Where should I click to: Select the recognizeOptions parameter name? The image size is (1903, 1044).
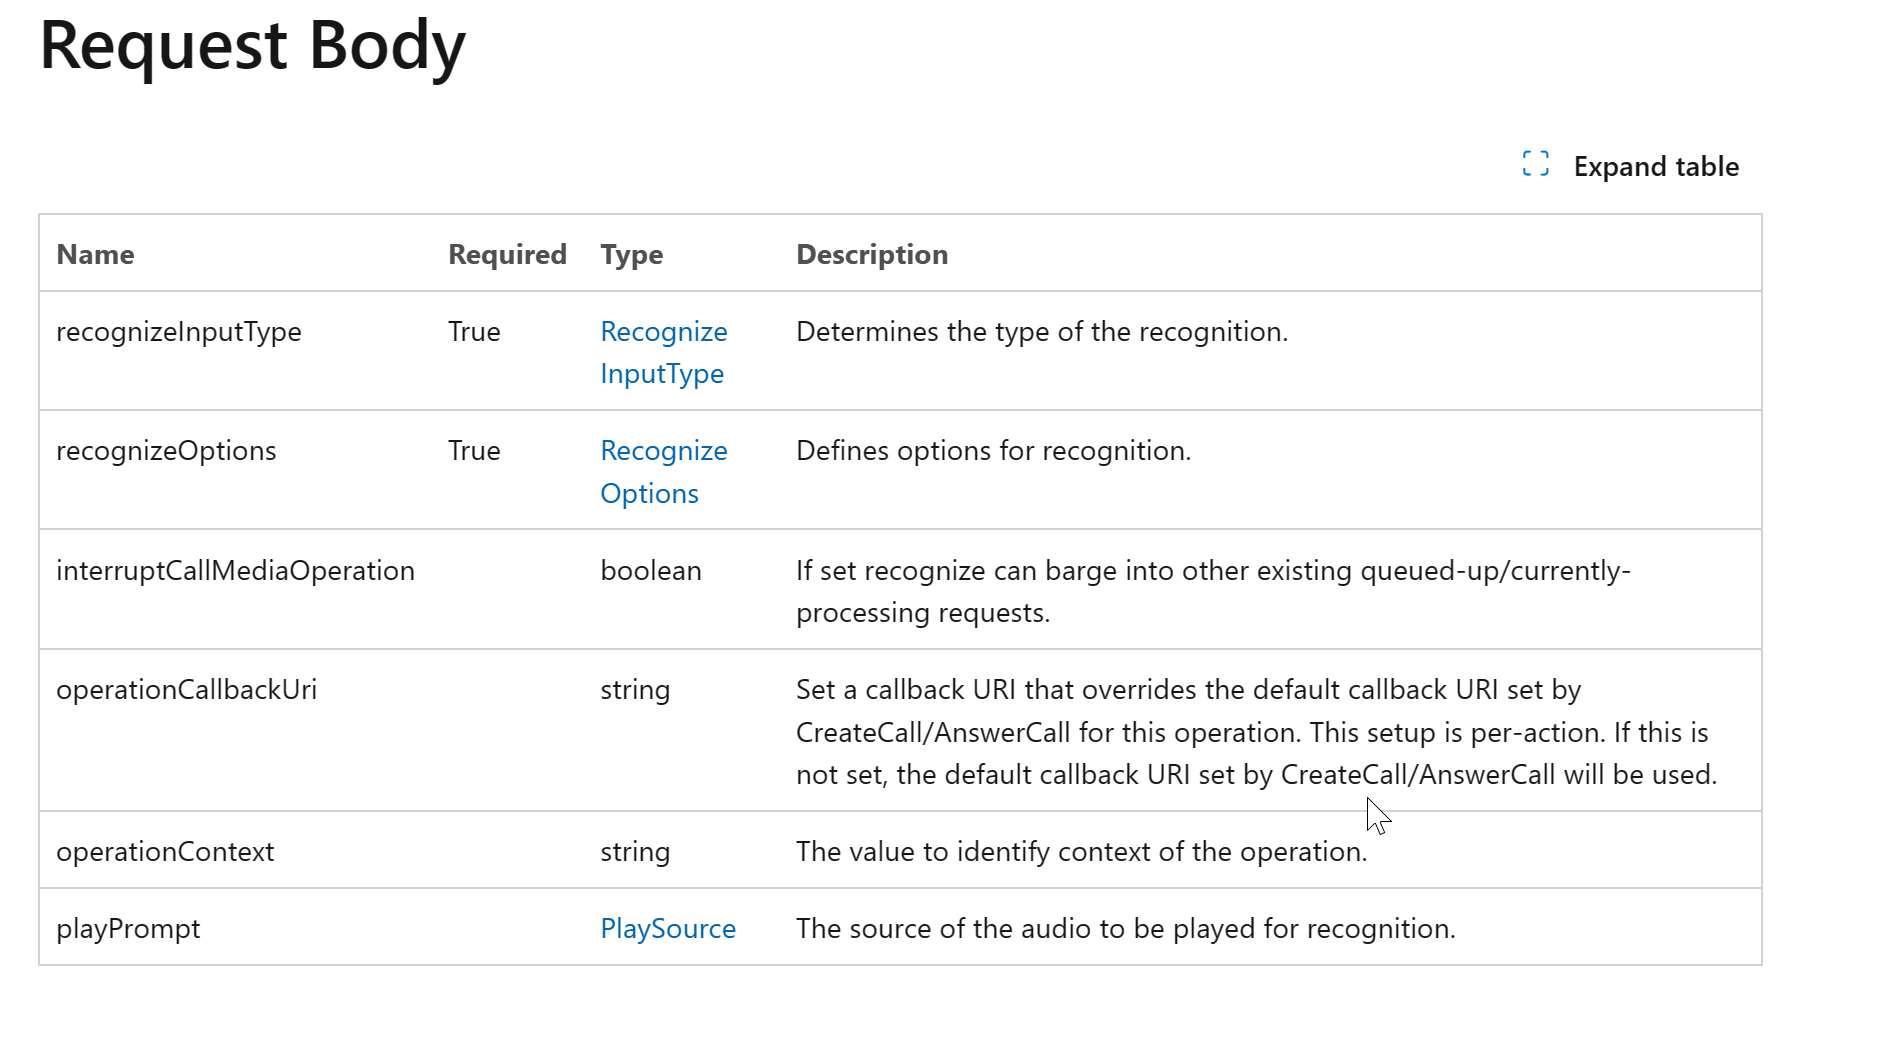tap(166, 451)
